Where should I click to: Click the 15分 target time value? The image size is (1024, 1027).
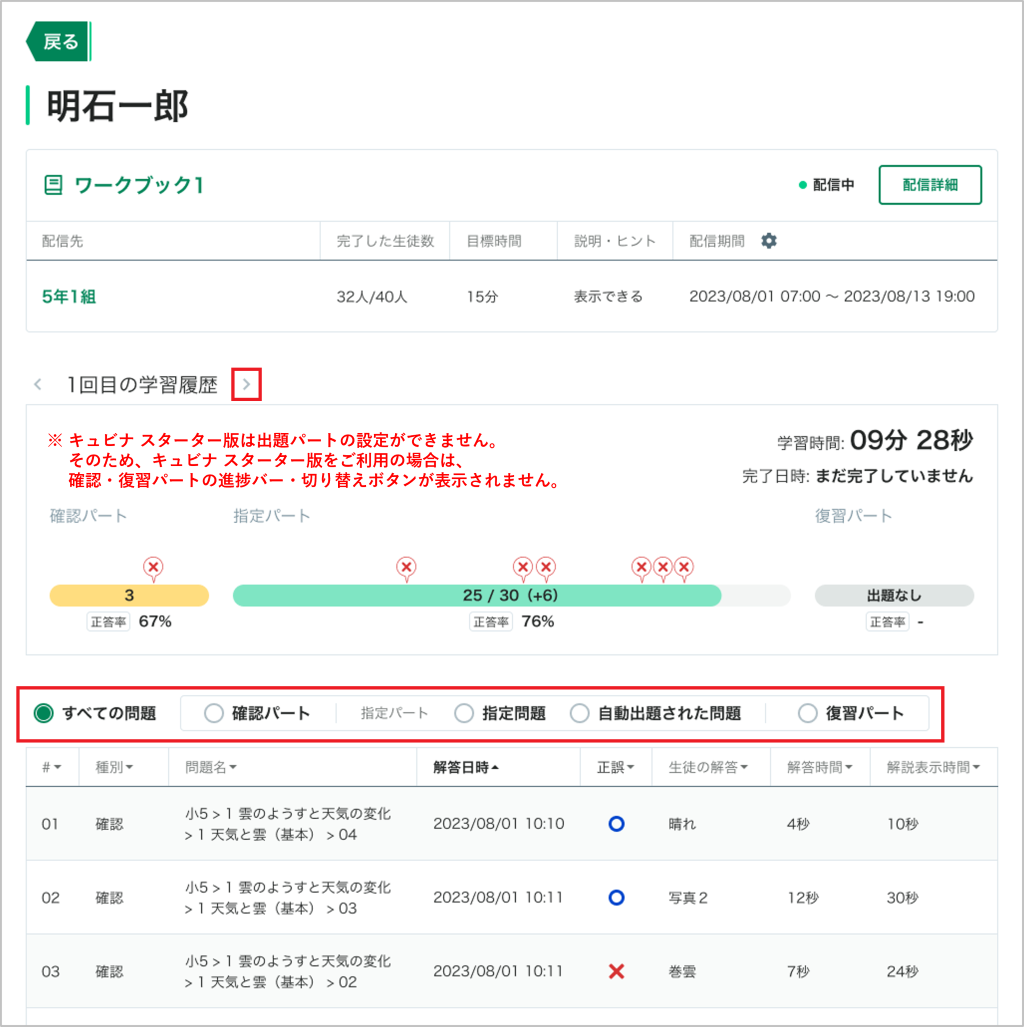point(482,297)
